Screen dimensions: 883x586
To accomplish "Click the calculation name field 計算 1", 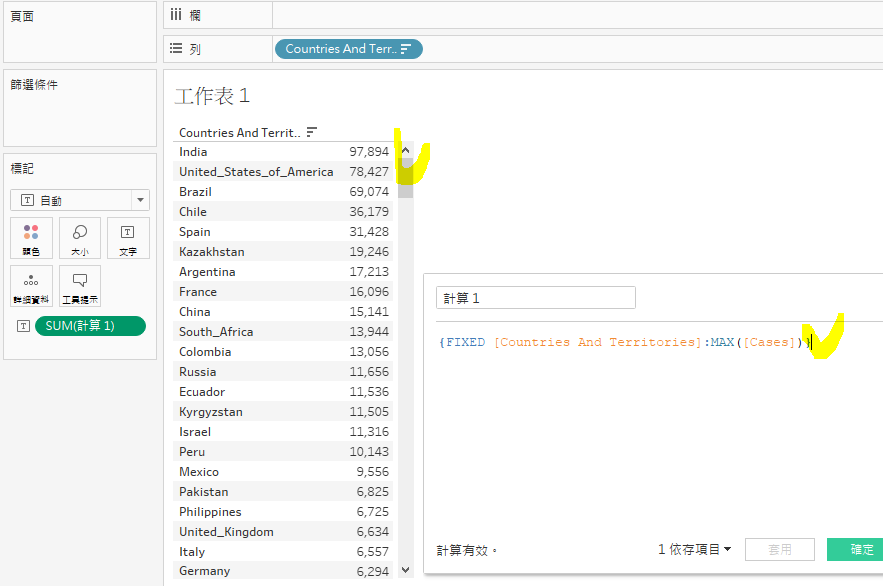I will [536, 298].
